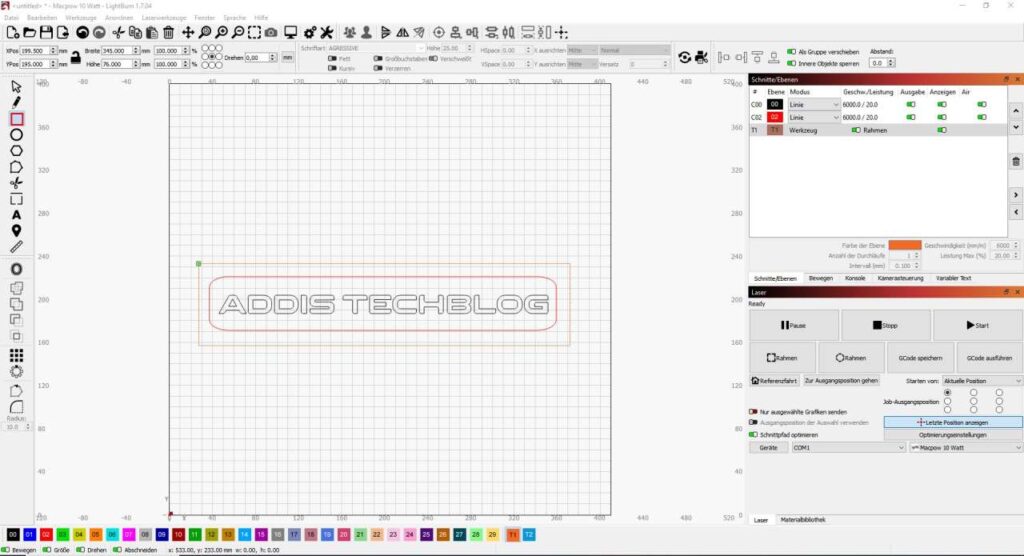Enable 'Nur ausgewählte Grafiken senden'
Viewport: 1024px width, 556px height.
(753, 412)
